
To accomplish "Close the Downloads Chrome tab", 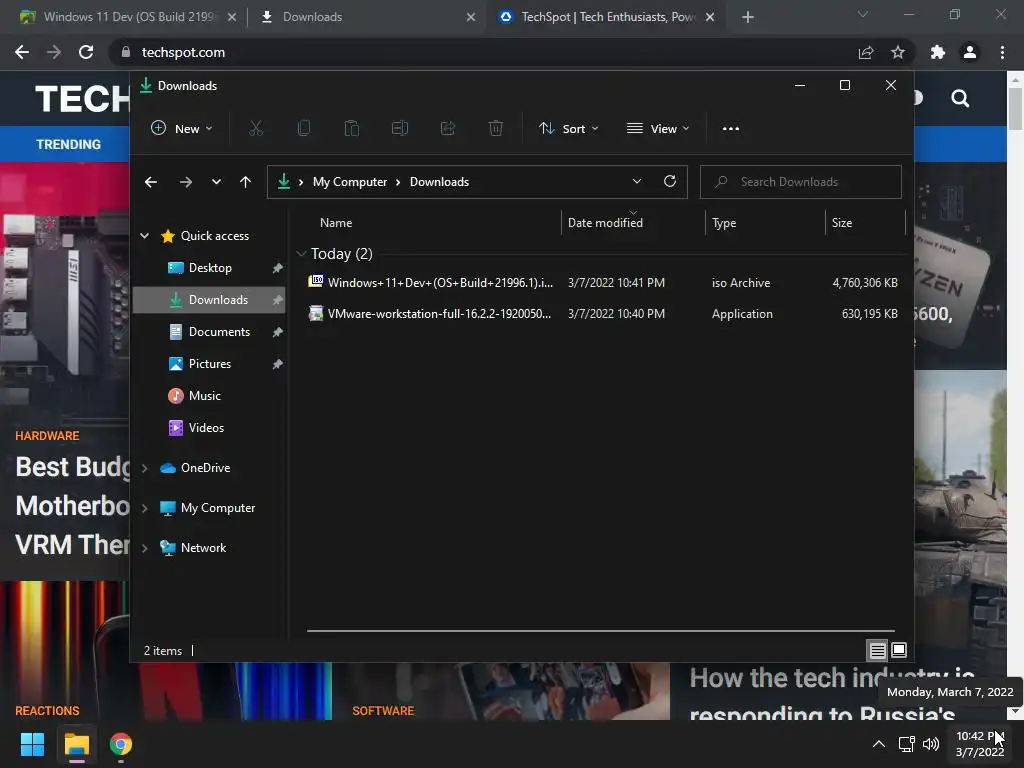I will [x=471, y=17].
